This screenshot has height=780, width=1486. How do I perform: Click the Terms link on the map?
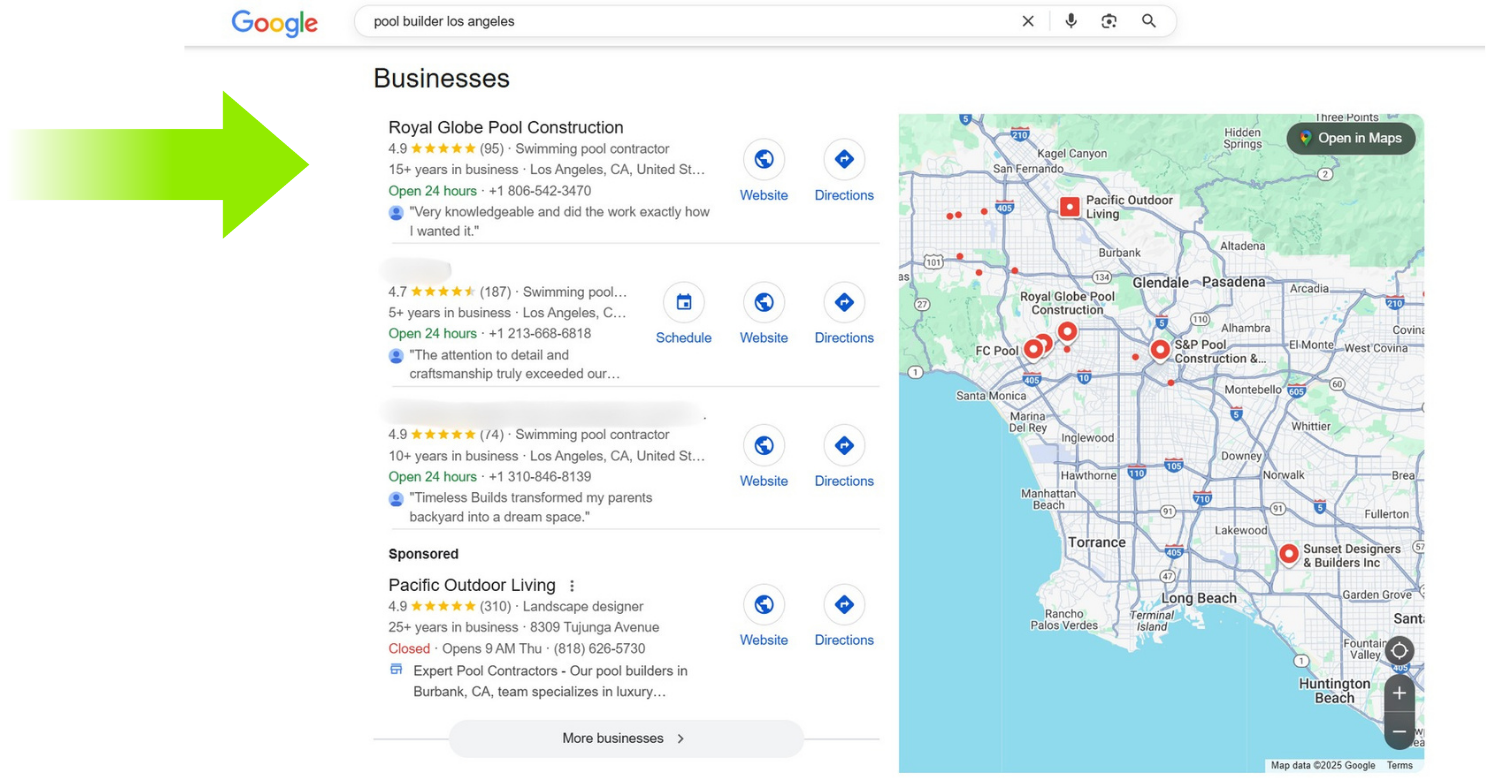(1400, 766)
